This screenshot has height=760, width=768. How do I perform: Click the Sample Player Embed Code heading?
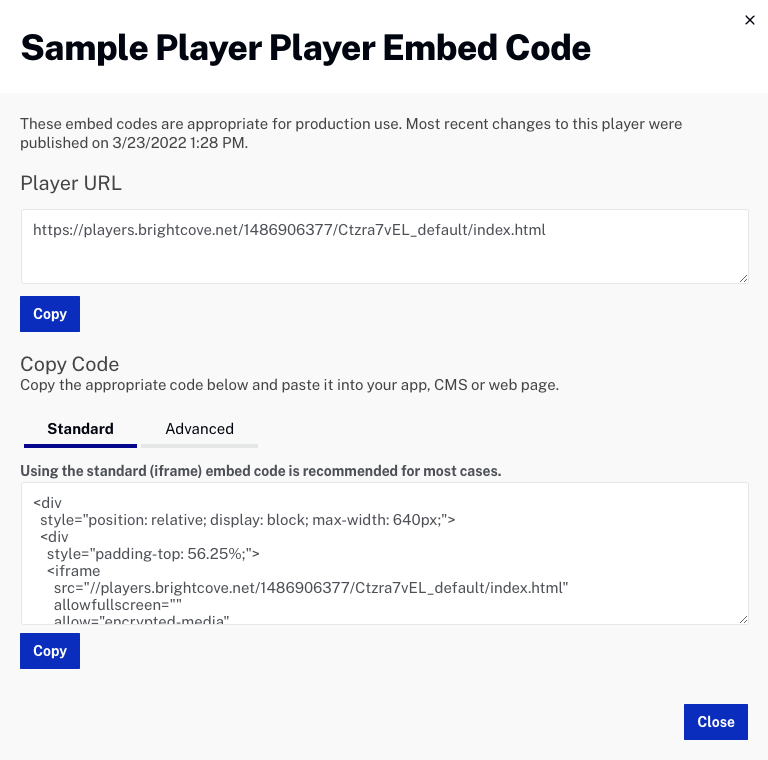coord(306,47)
